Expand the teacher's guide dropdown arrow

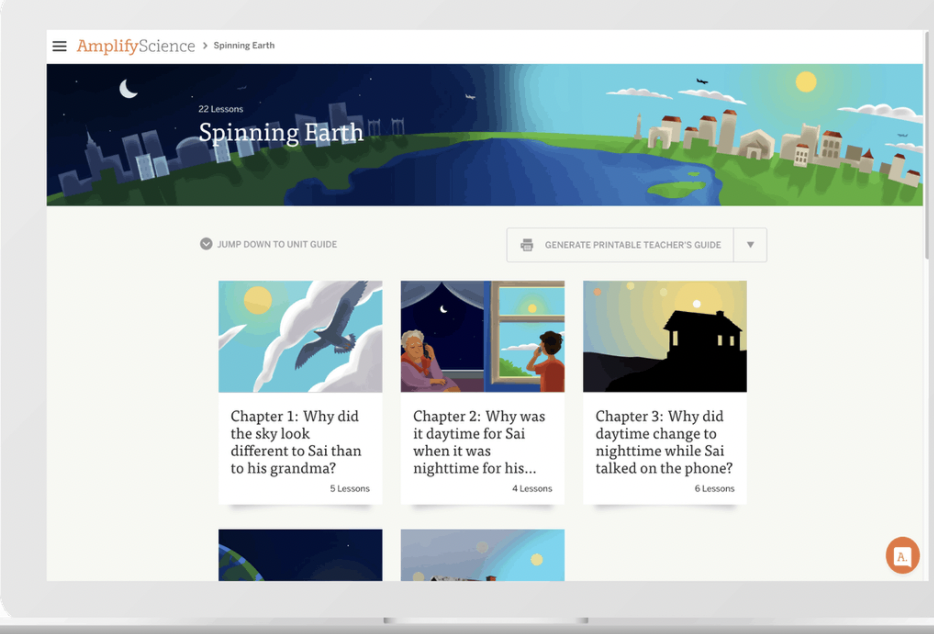tap(750, 245)
